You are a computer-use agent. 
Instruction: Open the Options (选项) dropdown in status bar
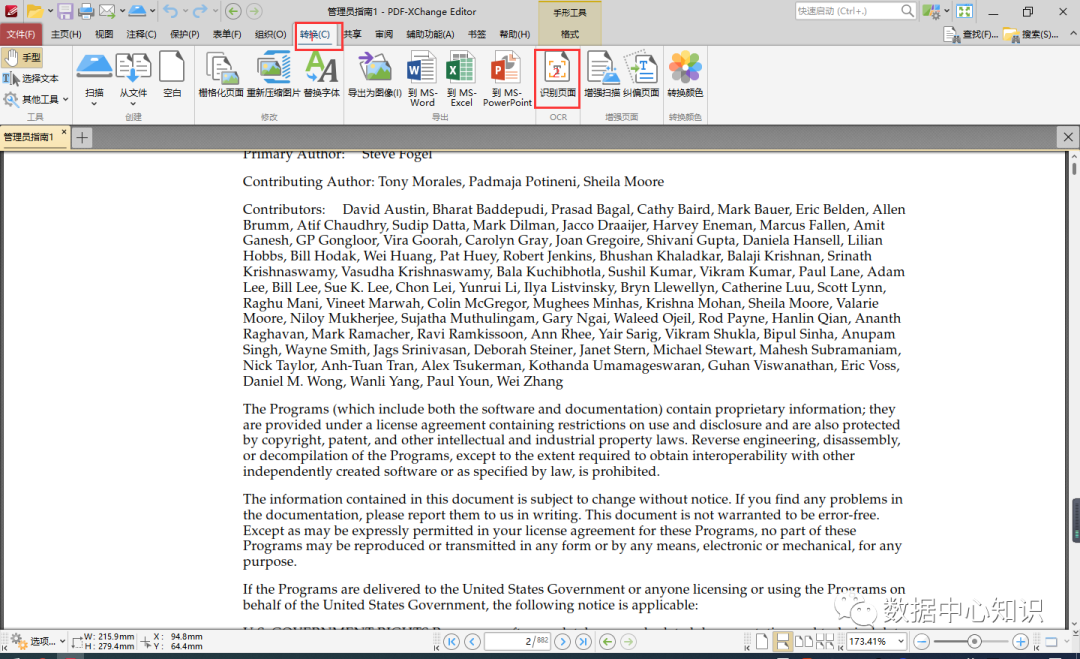click(38, 641)
